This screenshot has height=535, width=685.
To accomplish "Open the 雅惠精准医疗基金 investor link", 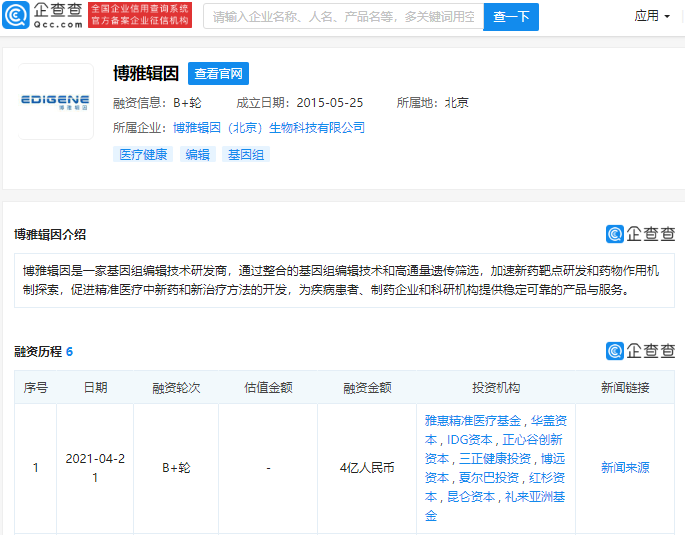I will point(473,421).
